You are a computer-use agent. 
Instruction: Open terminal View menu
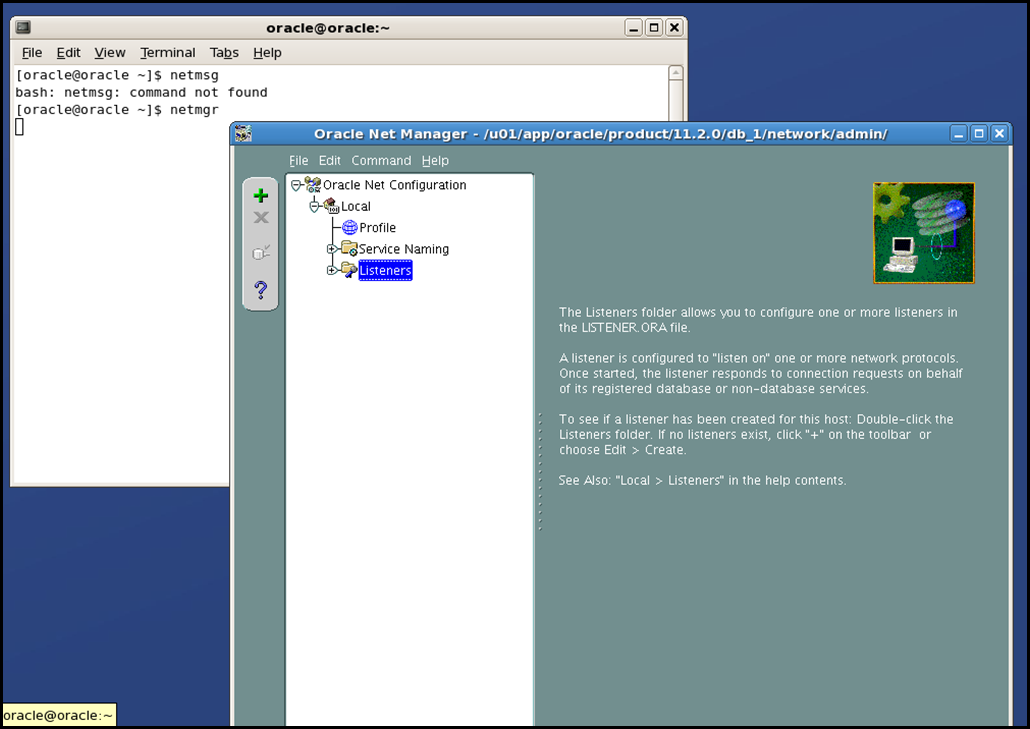(x=110, y=53)
